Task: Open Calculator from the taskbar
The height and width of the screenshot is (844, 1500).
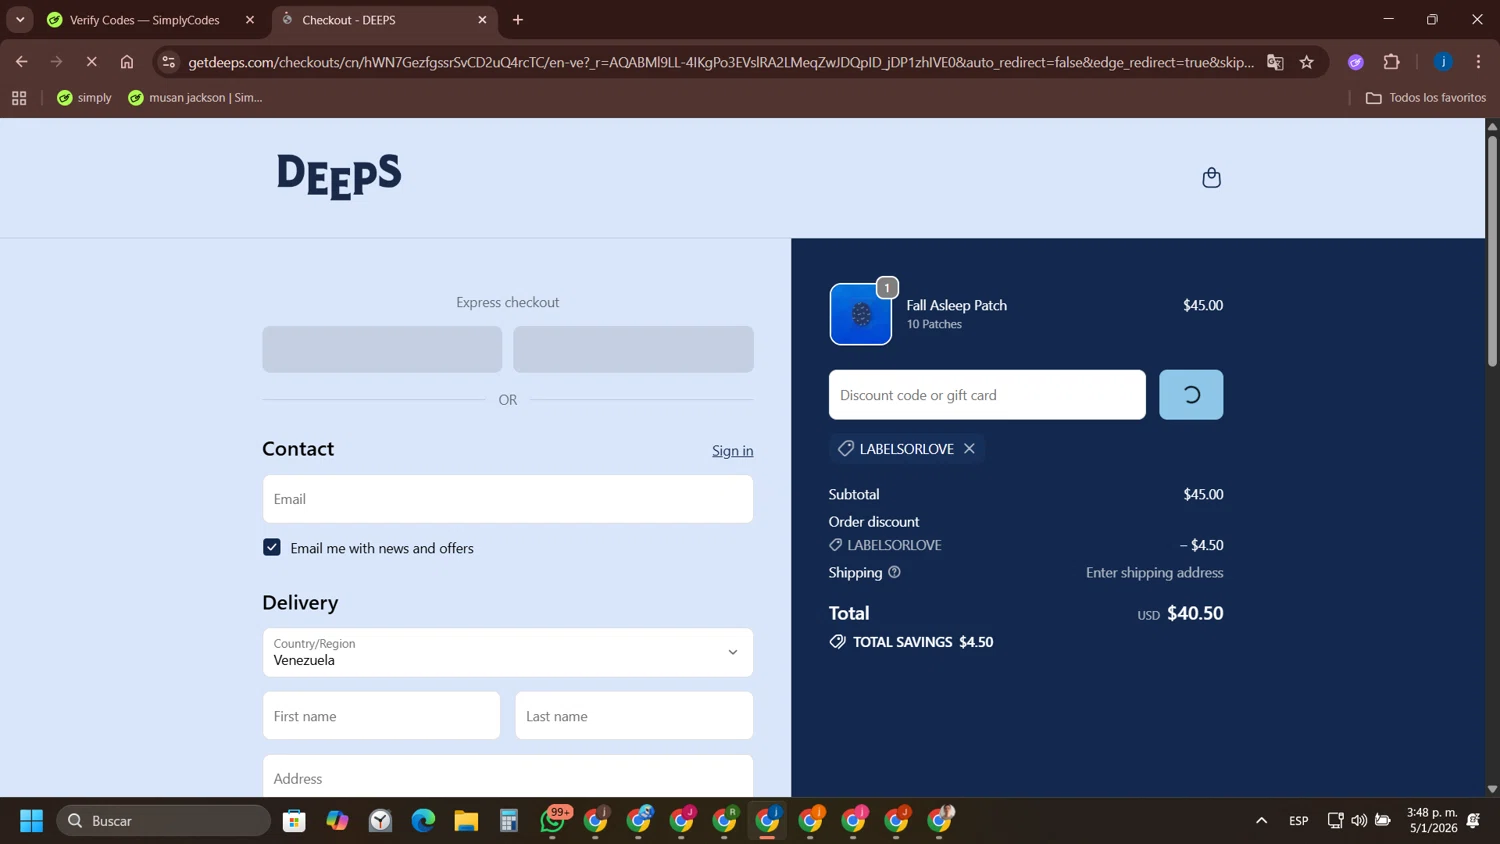Action: click(509, 821)
